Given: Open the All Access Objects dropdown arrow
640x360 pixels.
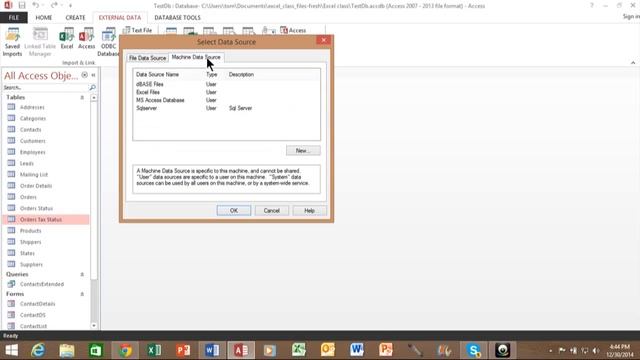Looking at the screenshot, I should coord(84,75).
